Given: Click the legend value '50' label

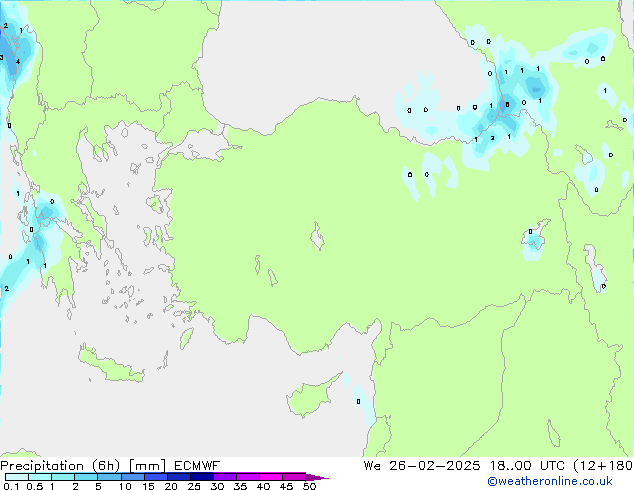Looking at the screenshot, I should click(310, 486).
